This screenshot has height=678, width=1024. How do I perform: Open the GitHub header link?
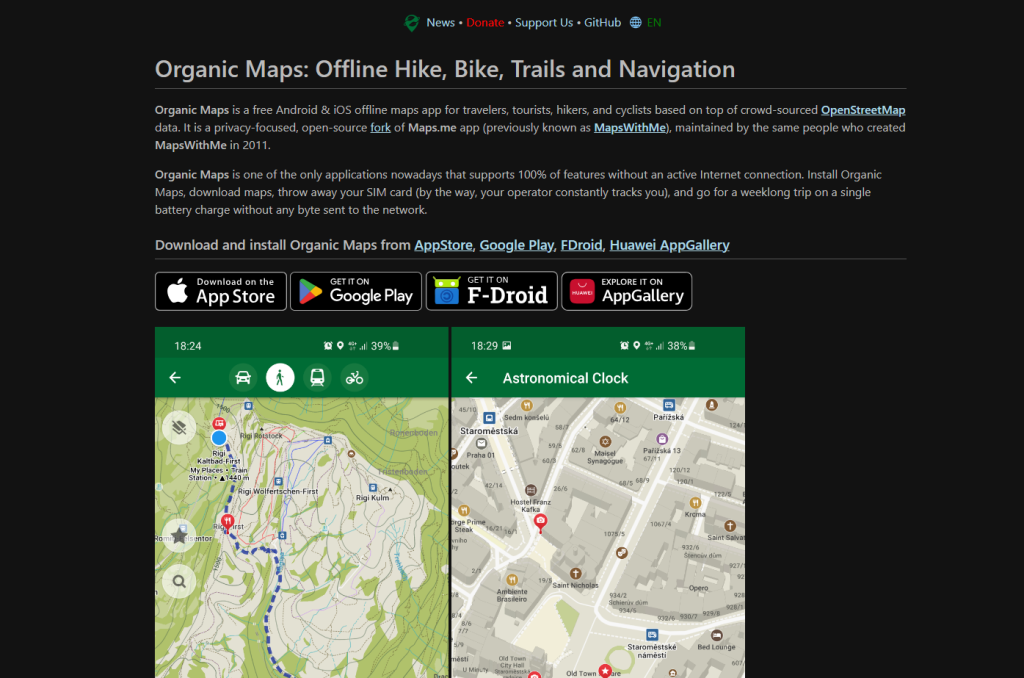[x=602, y=22]
